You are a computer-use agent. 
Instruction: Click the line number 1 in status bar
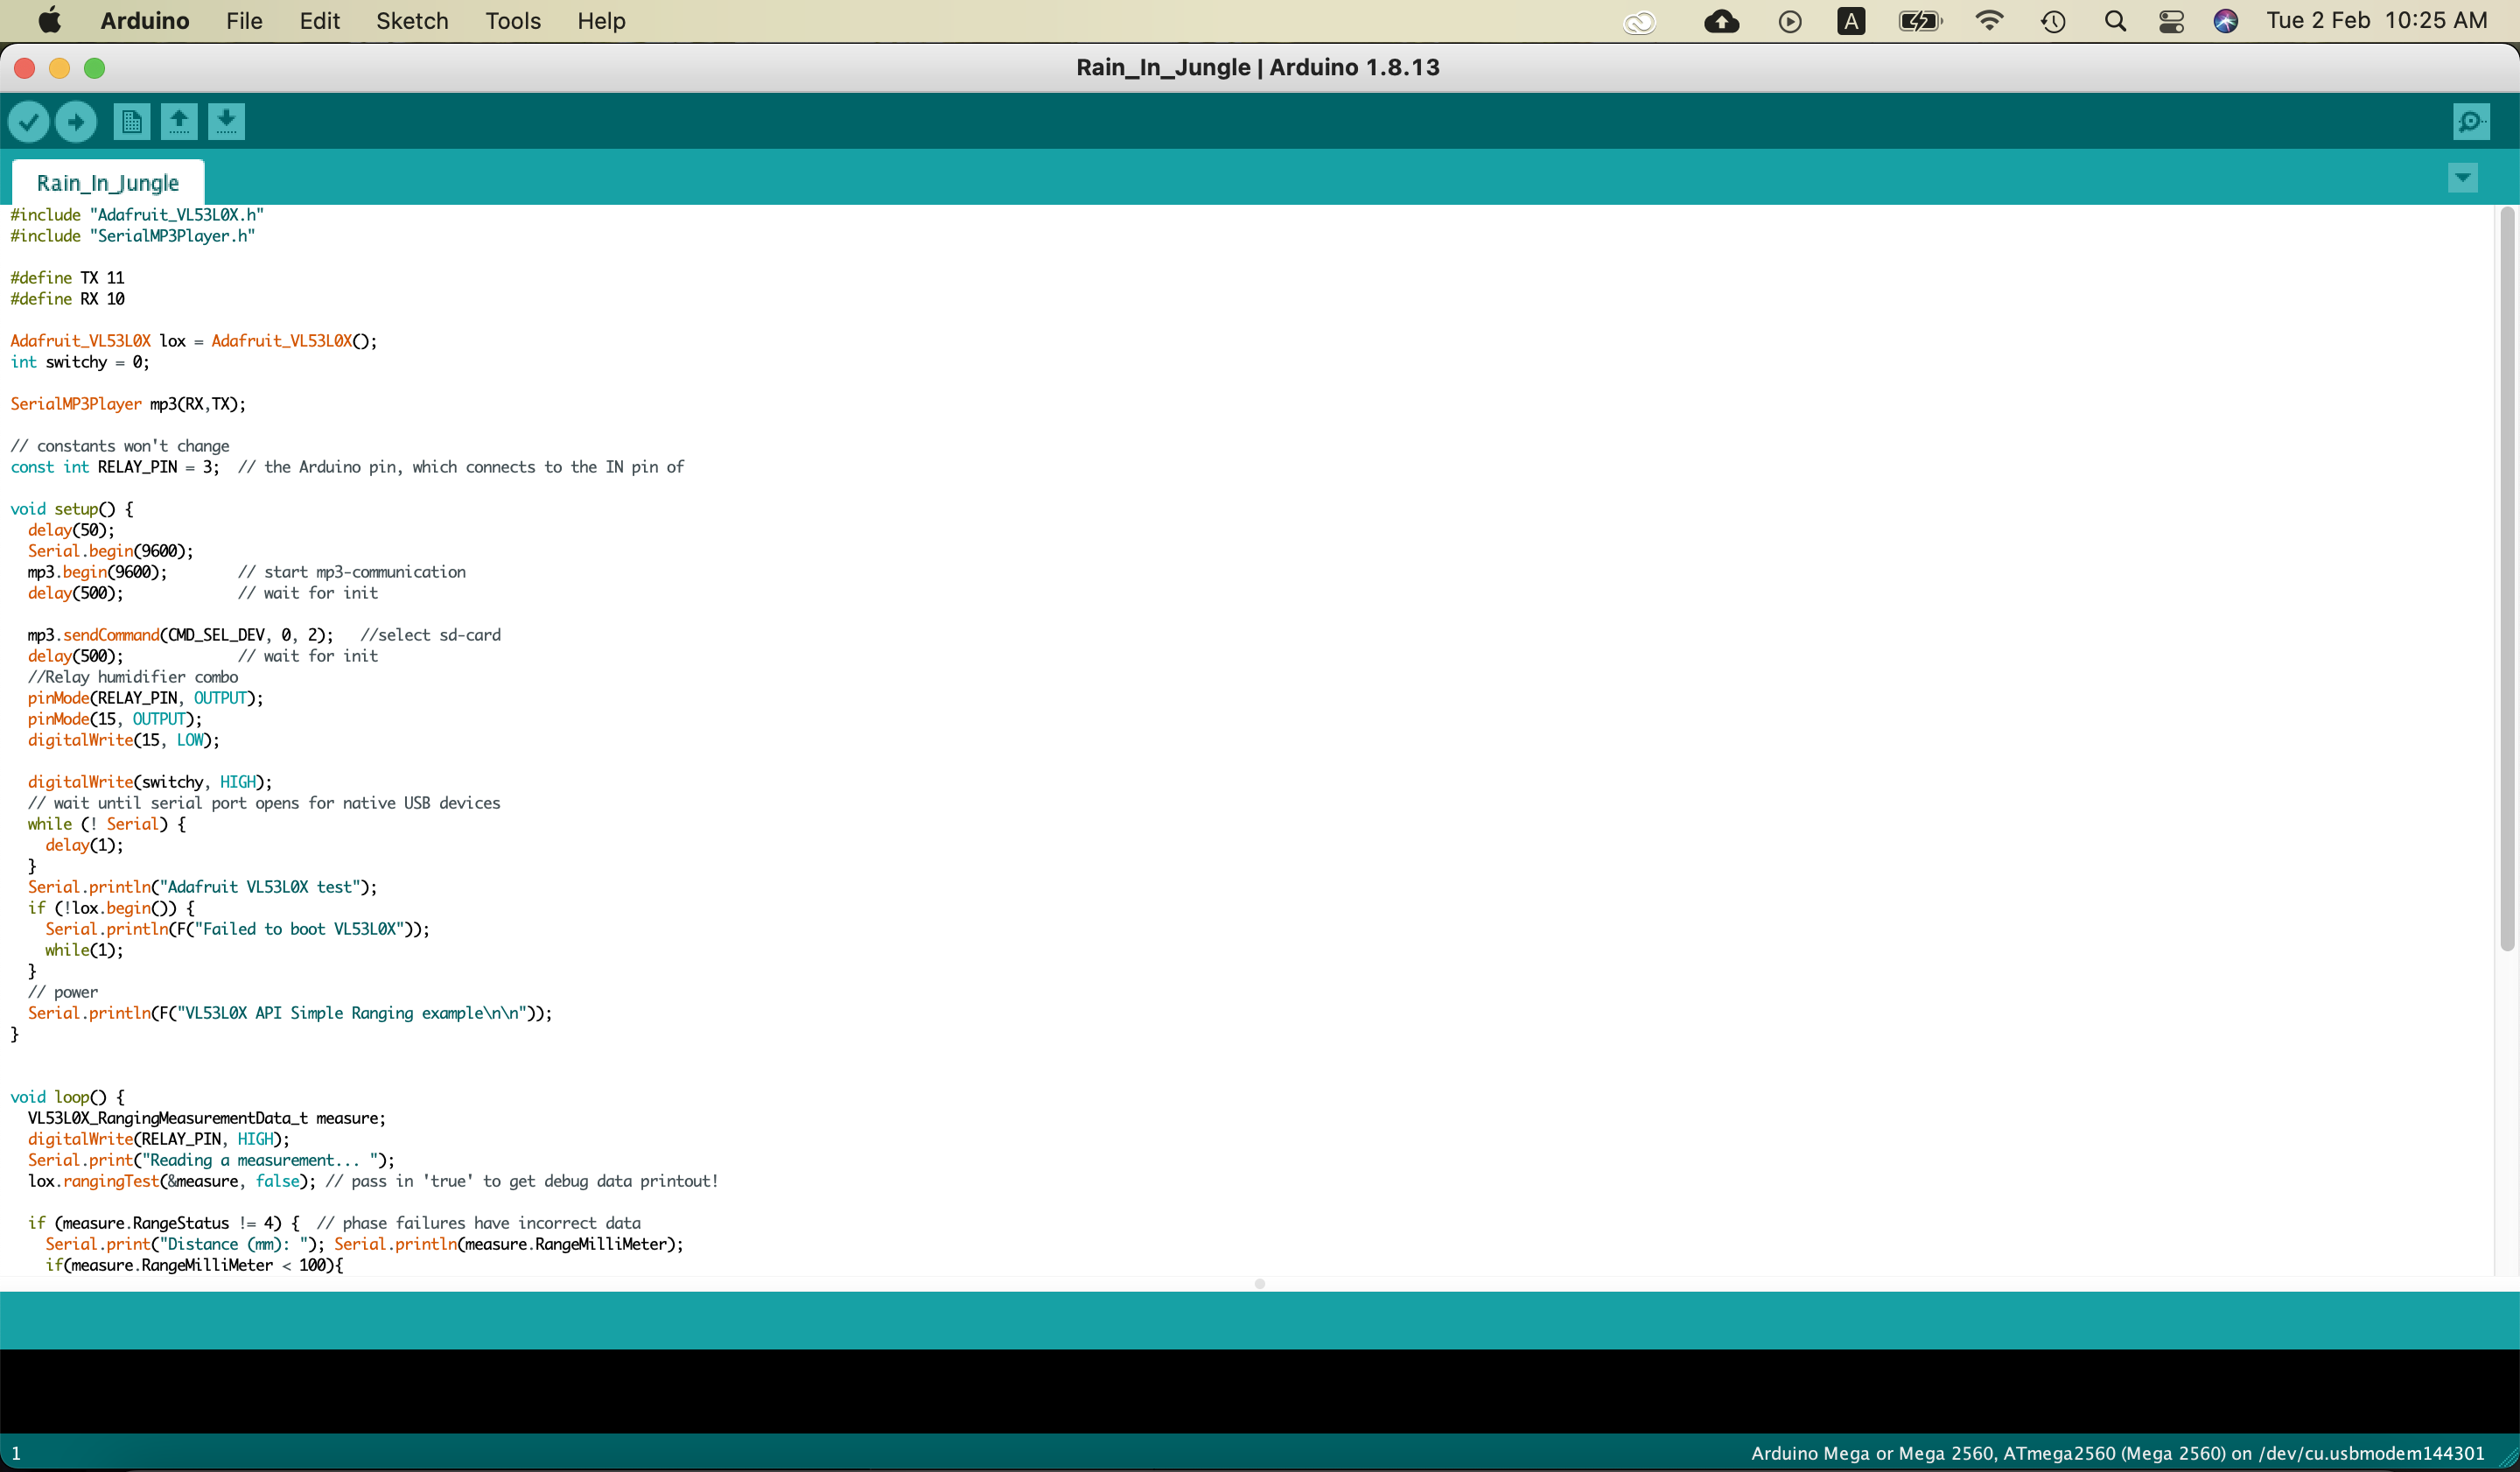click(16, 1453)
